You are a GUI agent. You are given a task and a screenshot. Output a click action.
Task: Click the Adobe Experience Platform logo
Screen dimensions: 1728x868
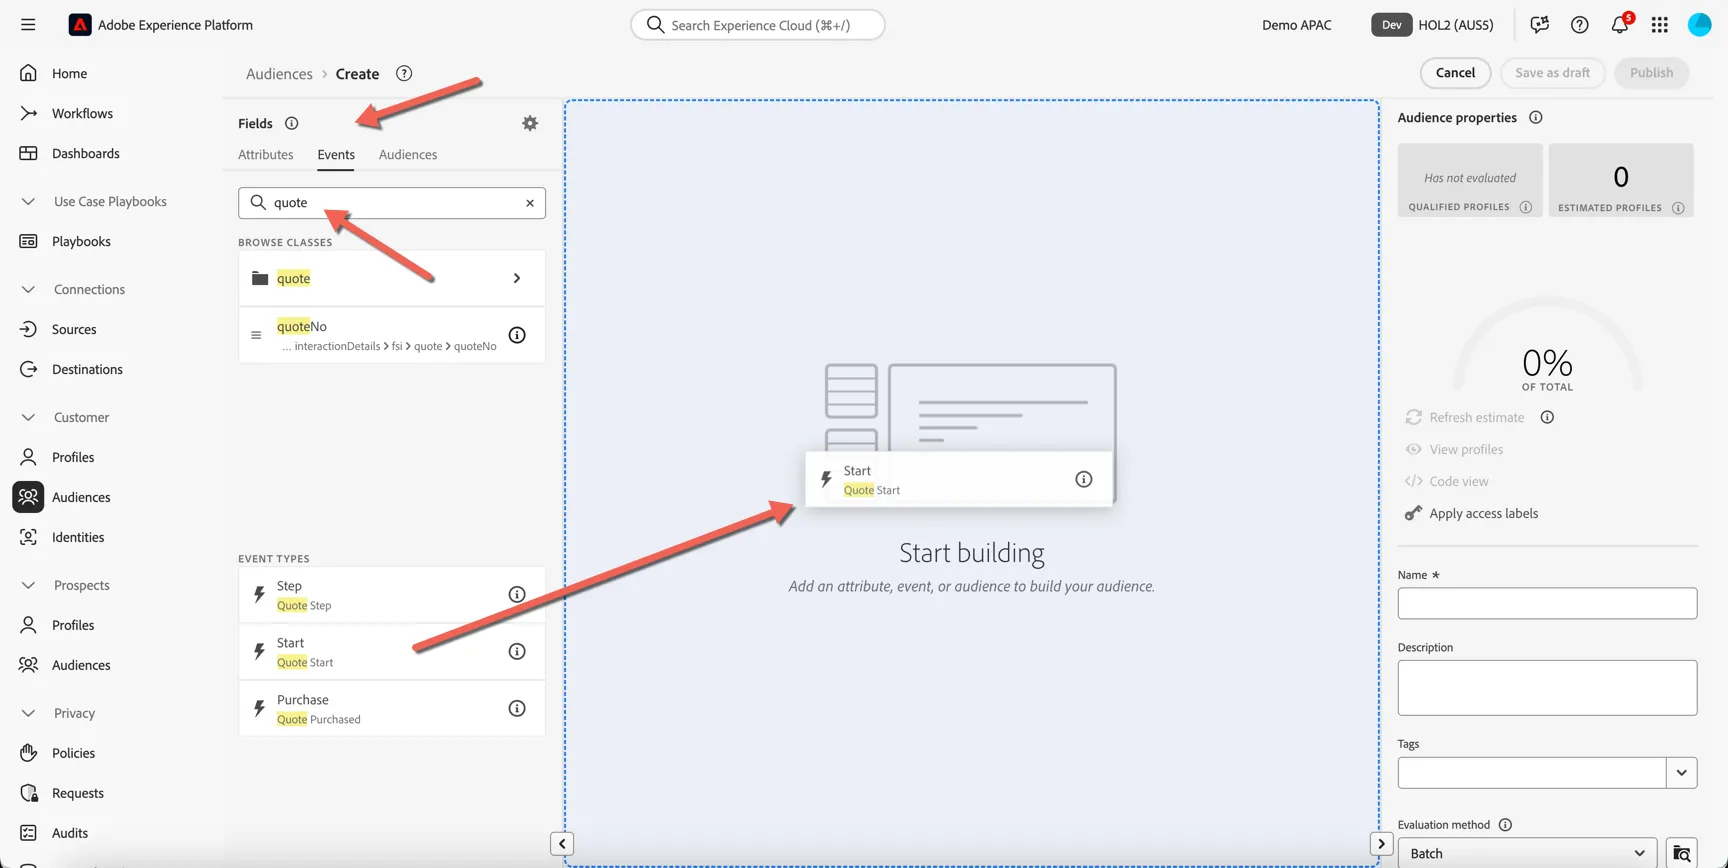pyautogui.click(x=80, y=25)
